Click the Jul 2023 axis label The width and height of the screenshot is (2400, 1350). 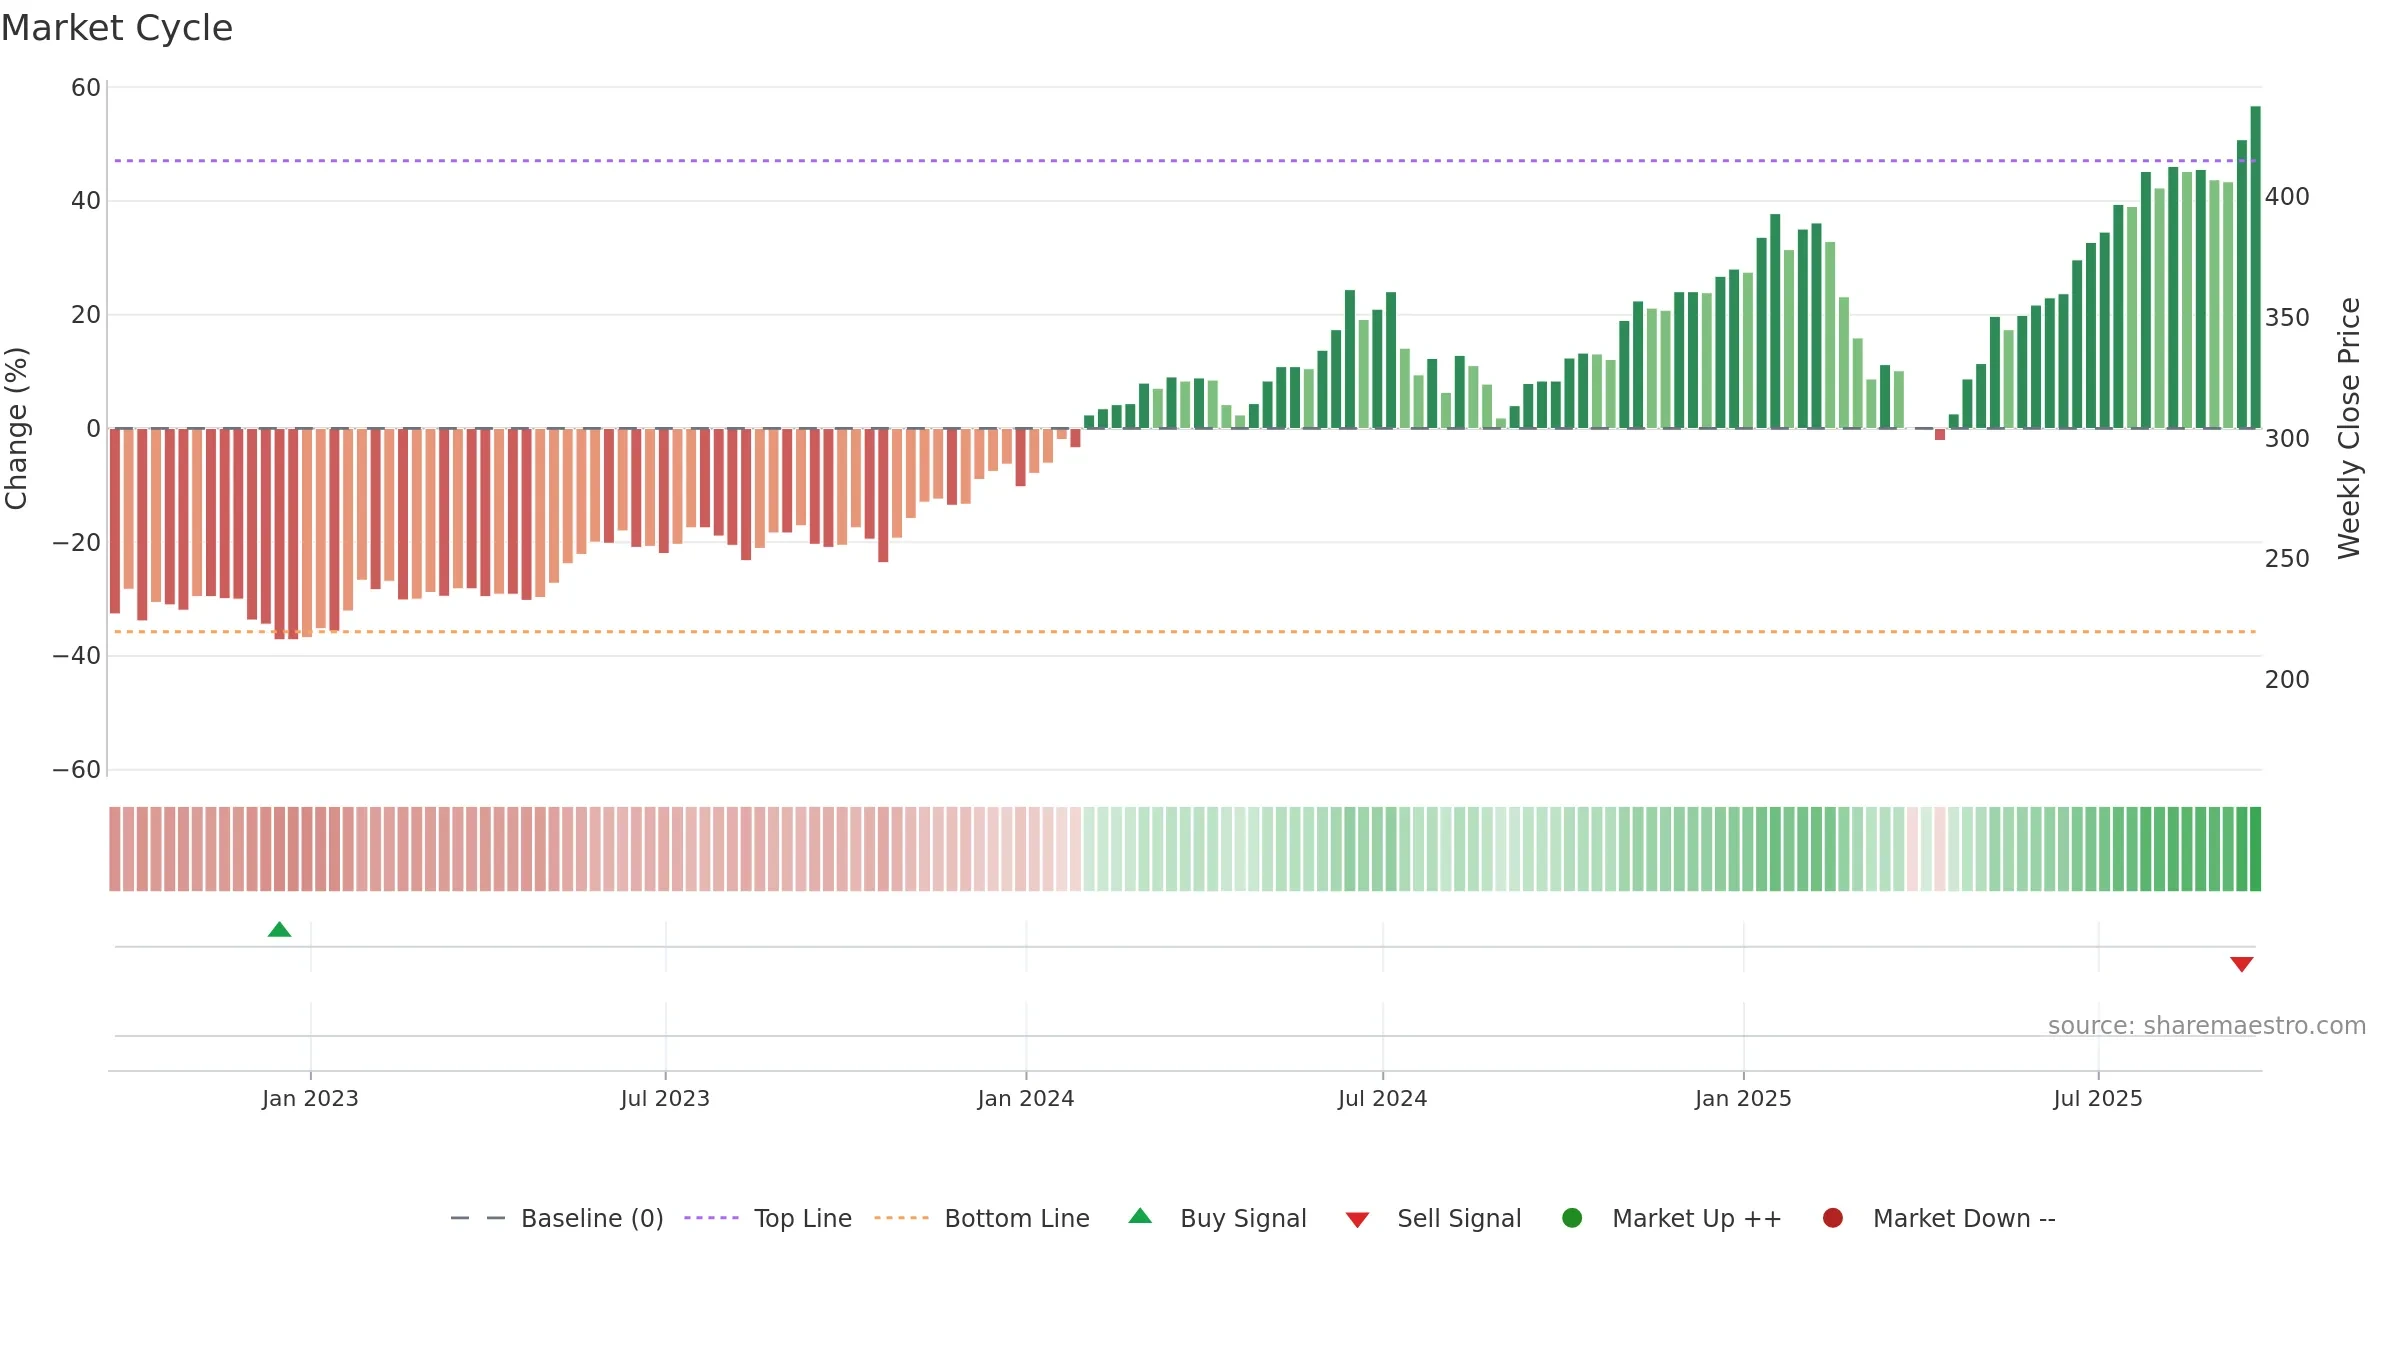pos(665,1098)
